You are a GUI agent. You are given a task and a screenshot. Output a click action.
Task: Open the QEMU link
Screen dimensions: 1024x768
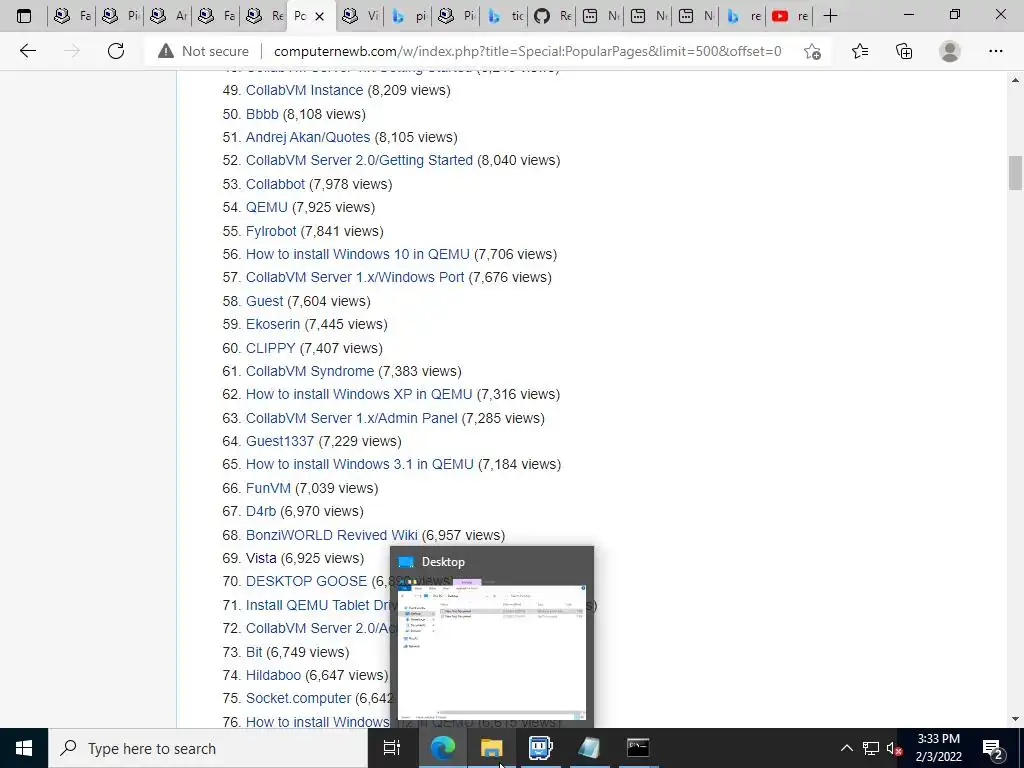click(x=266, y=207)
